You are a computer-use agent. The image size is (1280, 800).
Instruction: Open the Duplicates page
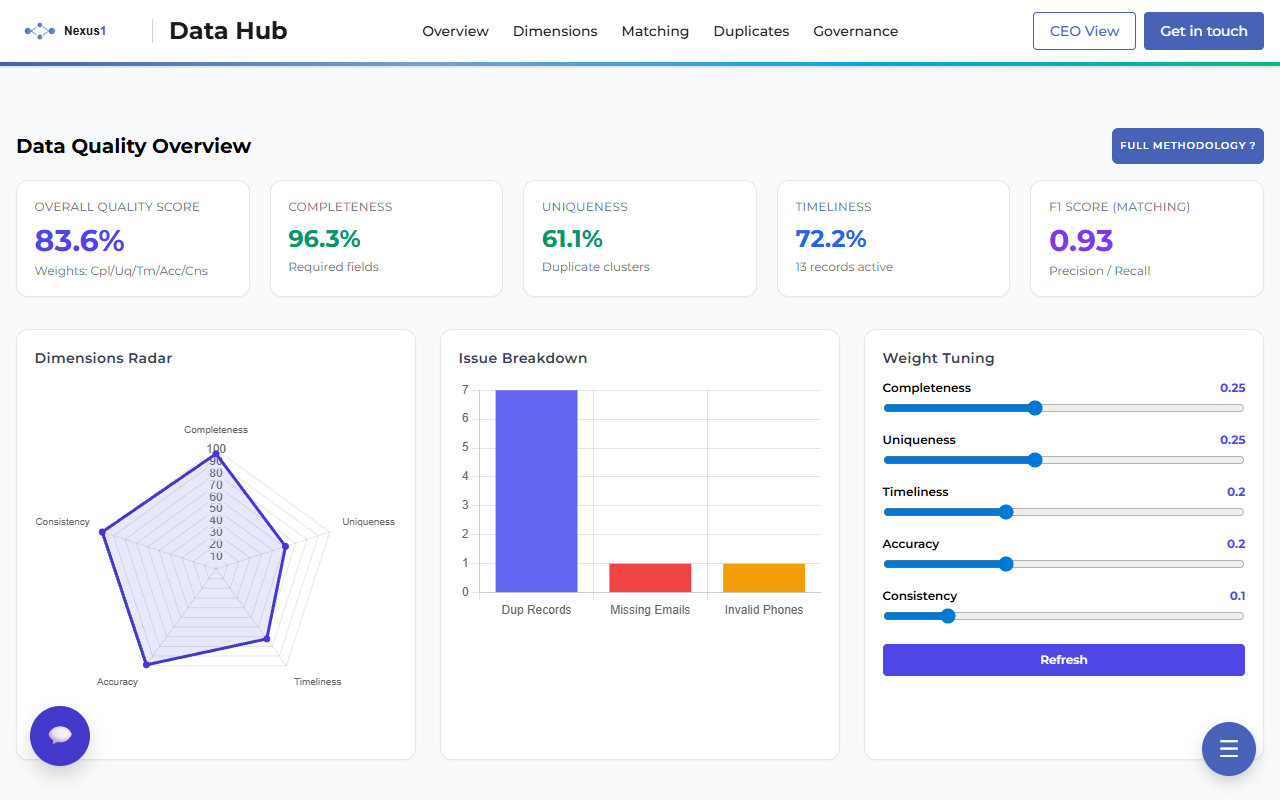pos(751,31)
